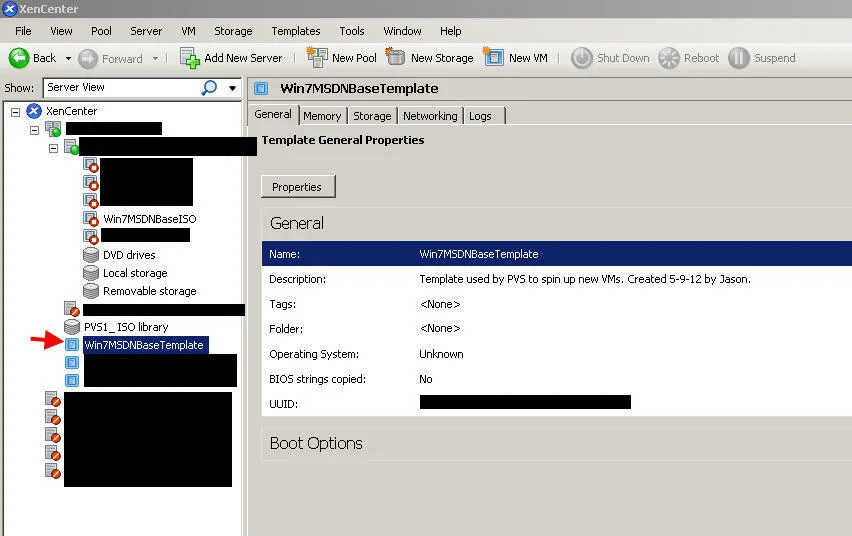Switch to the General tab
Viewport: 852px width, 536px height.
(273, 115)
